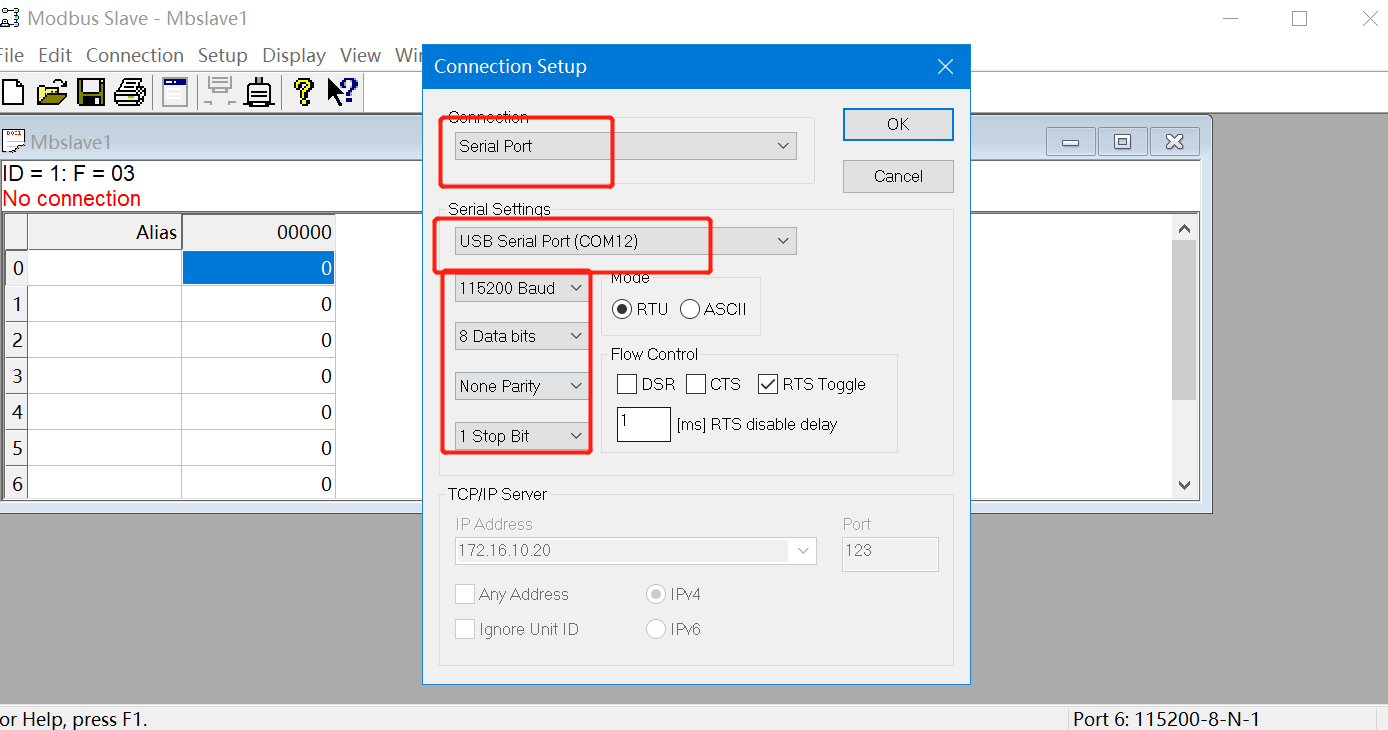1388x730 pixels.
Task: Click the yellow question mark Help icon
Action: point(304,92)
